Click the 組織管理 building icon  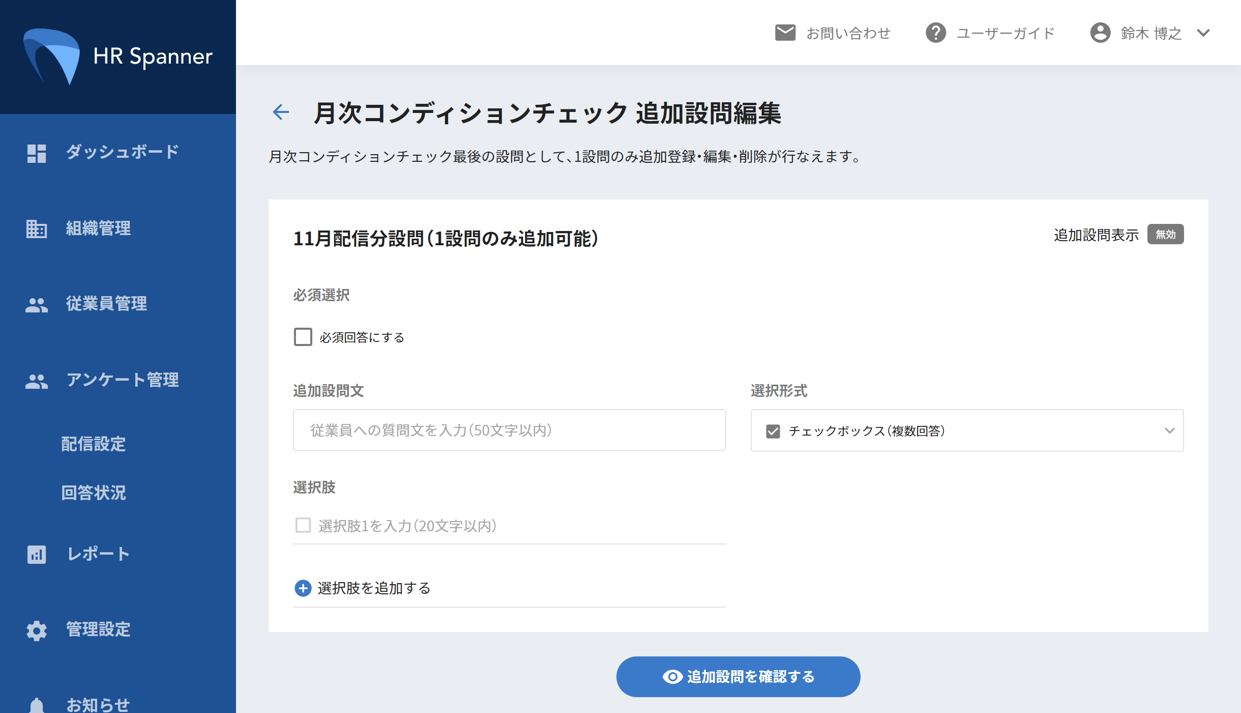(37, 229)
